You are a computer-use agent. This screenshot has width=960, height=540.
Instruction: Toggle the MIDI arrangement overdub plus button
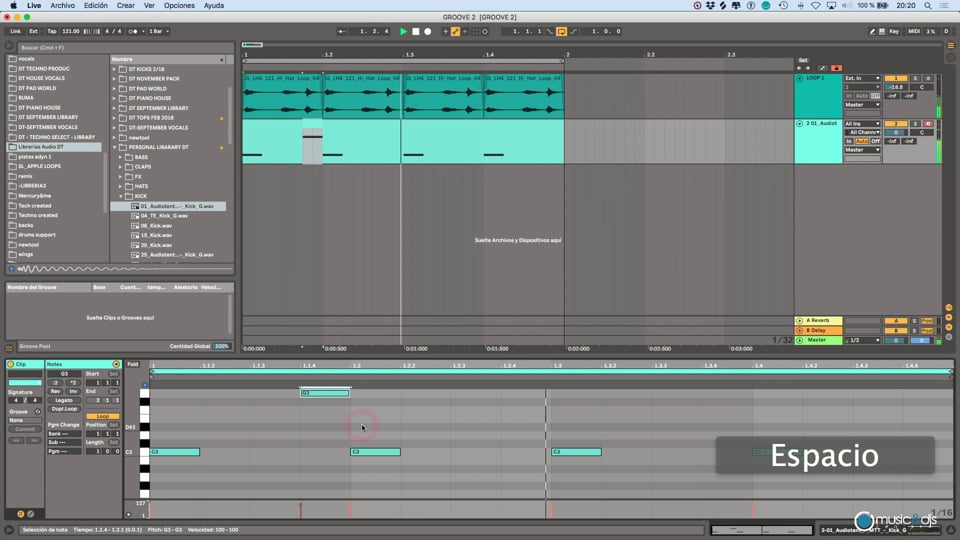tap(446, 31)
